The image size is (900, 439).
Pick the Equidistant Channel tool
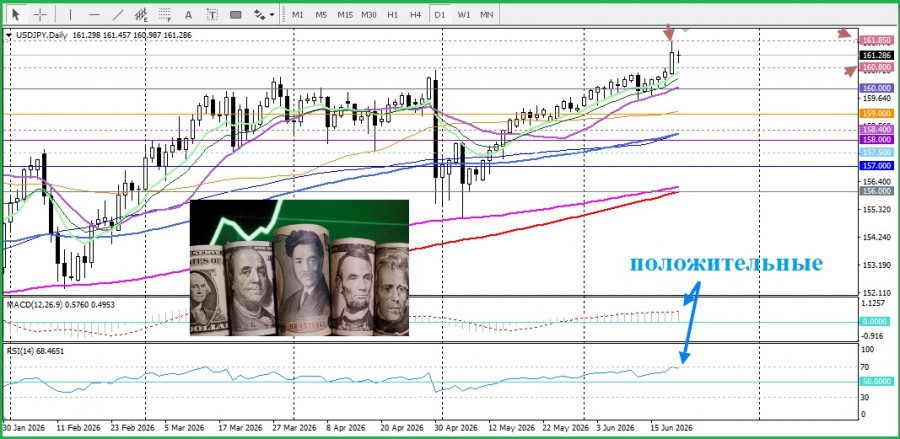coord(141,15)
